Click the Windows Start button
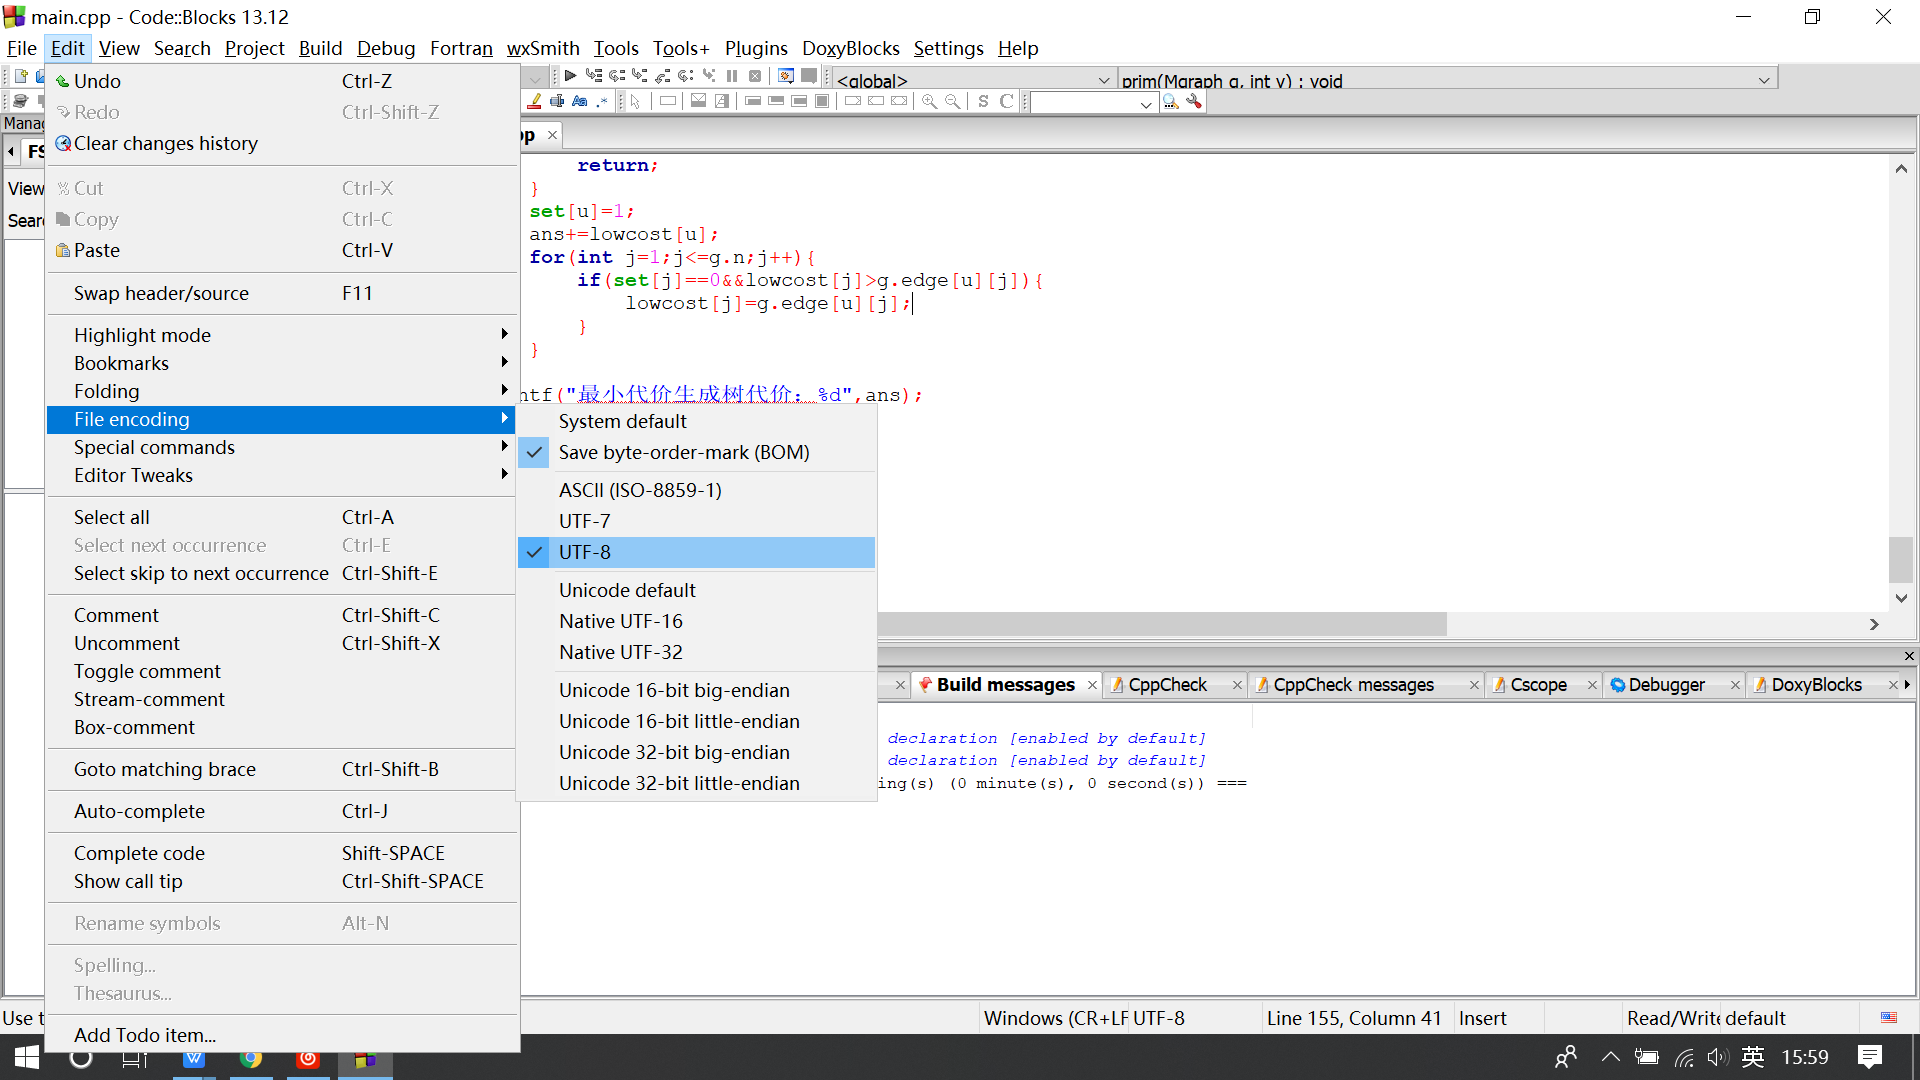Image resolution: width=1920 pixels, height=1080 pixels. 27,1058
